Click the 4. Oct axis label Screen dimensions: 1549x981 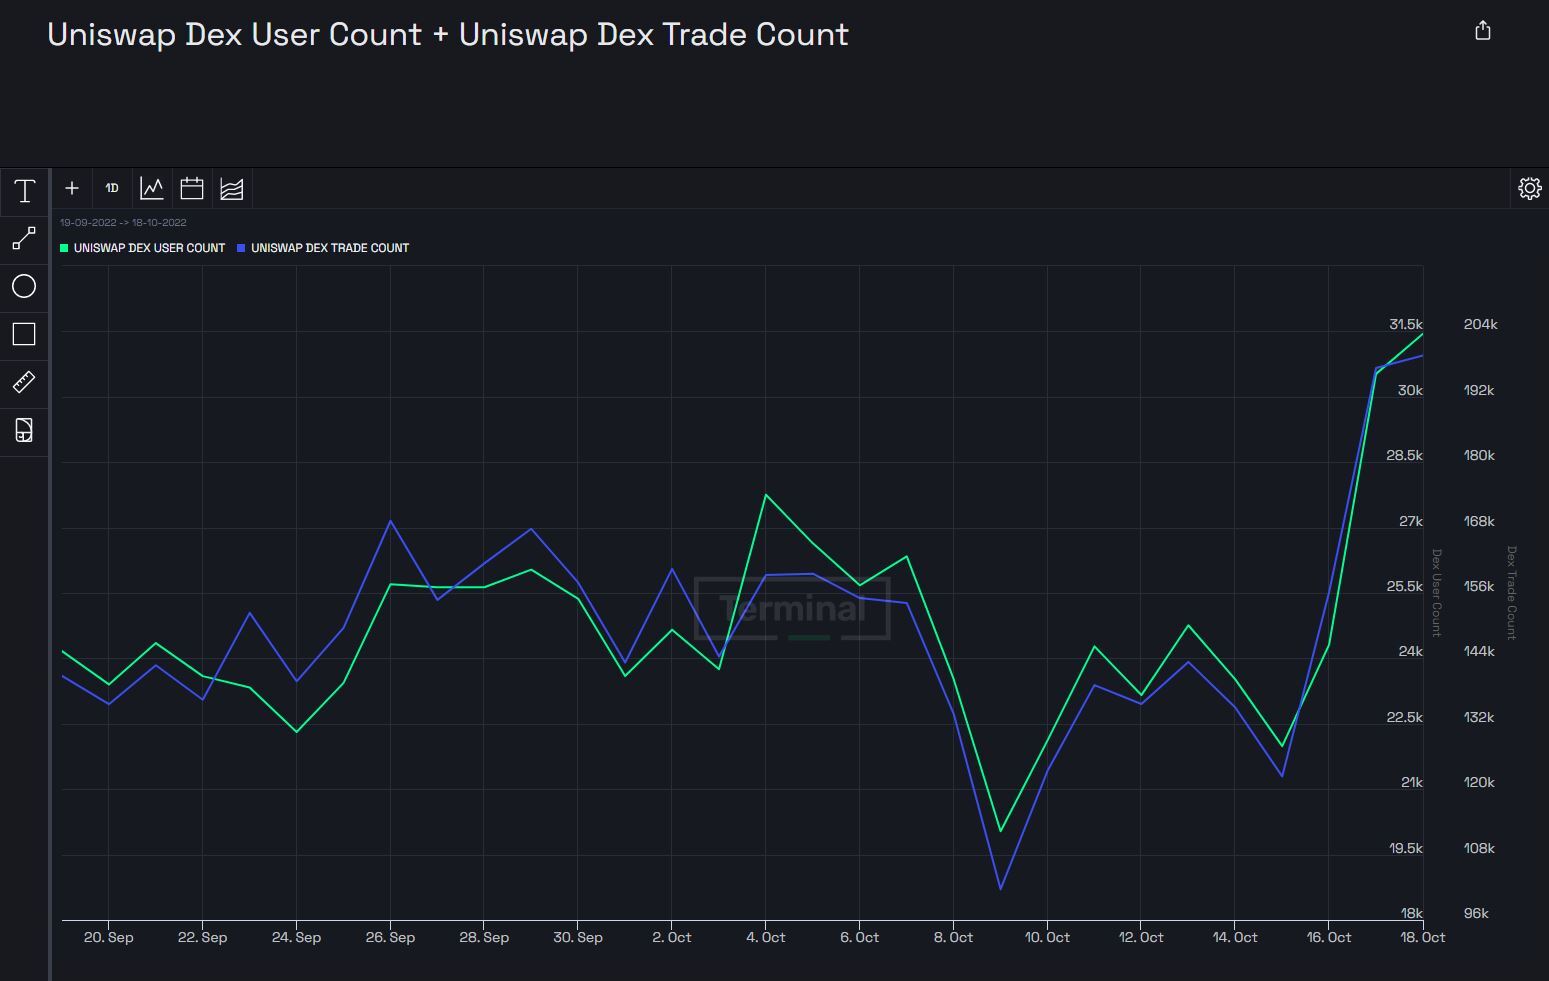[x=765, y=938]
